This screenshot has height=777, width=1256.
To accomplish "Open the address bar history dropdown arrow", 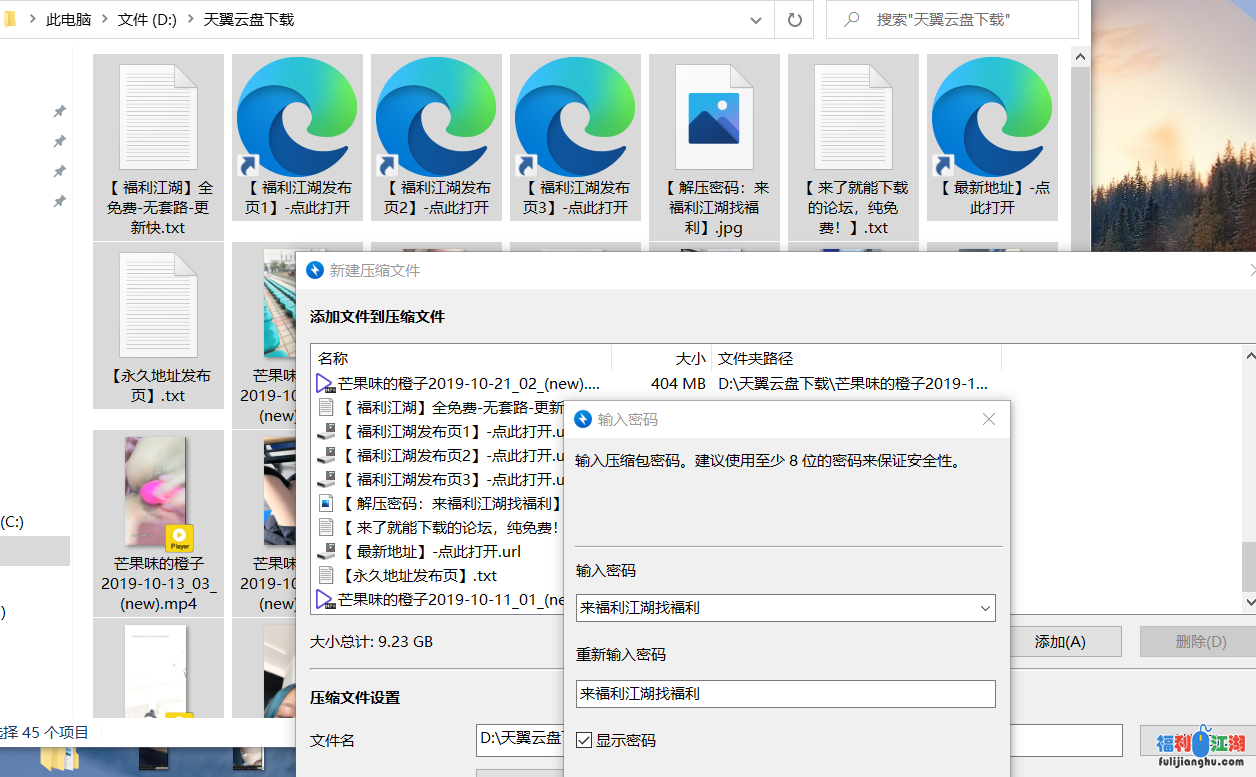I will coord(757,19).
